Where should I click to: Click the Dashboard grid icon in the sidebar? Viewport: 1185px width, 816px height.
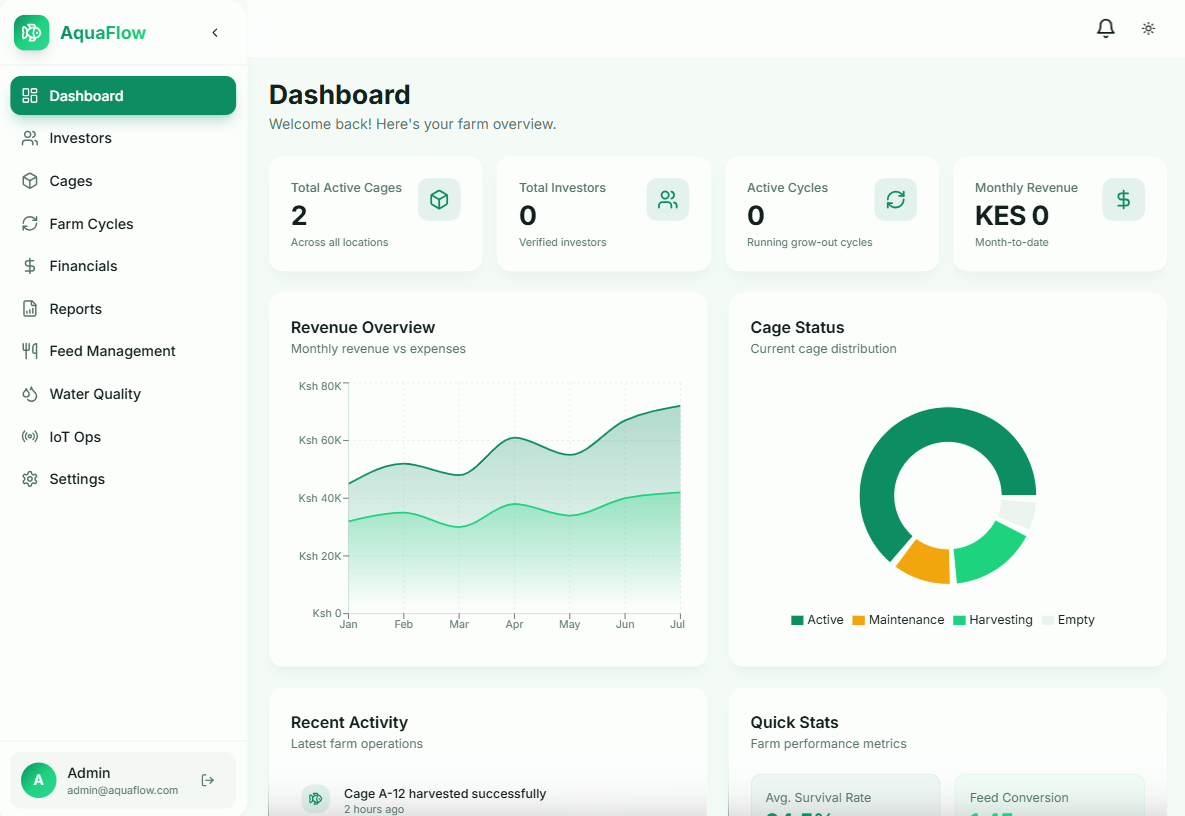(29, 96)
